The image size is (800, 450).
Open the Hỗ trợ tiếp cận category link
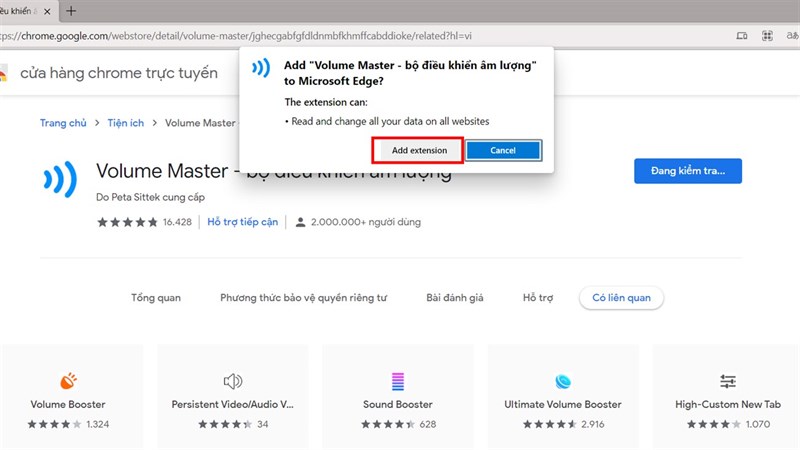coord(241,222)
